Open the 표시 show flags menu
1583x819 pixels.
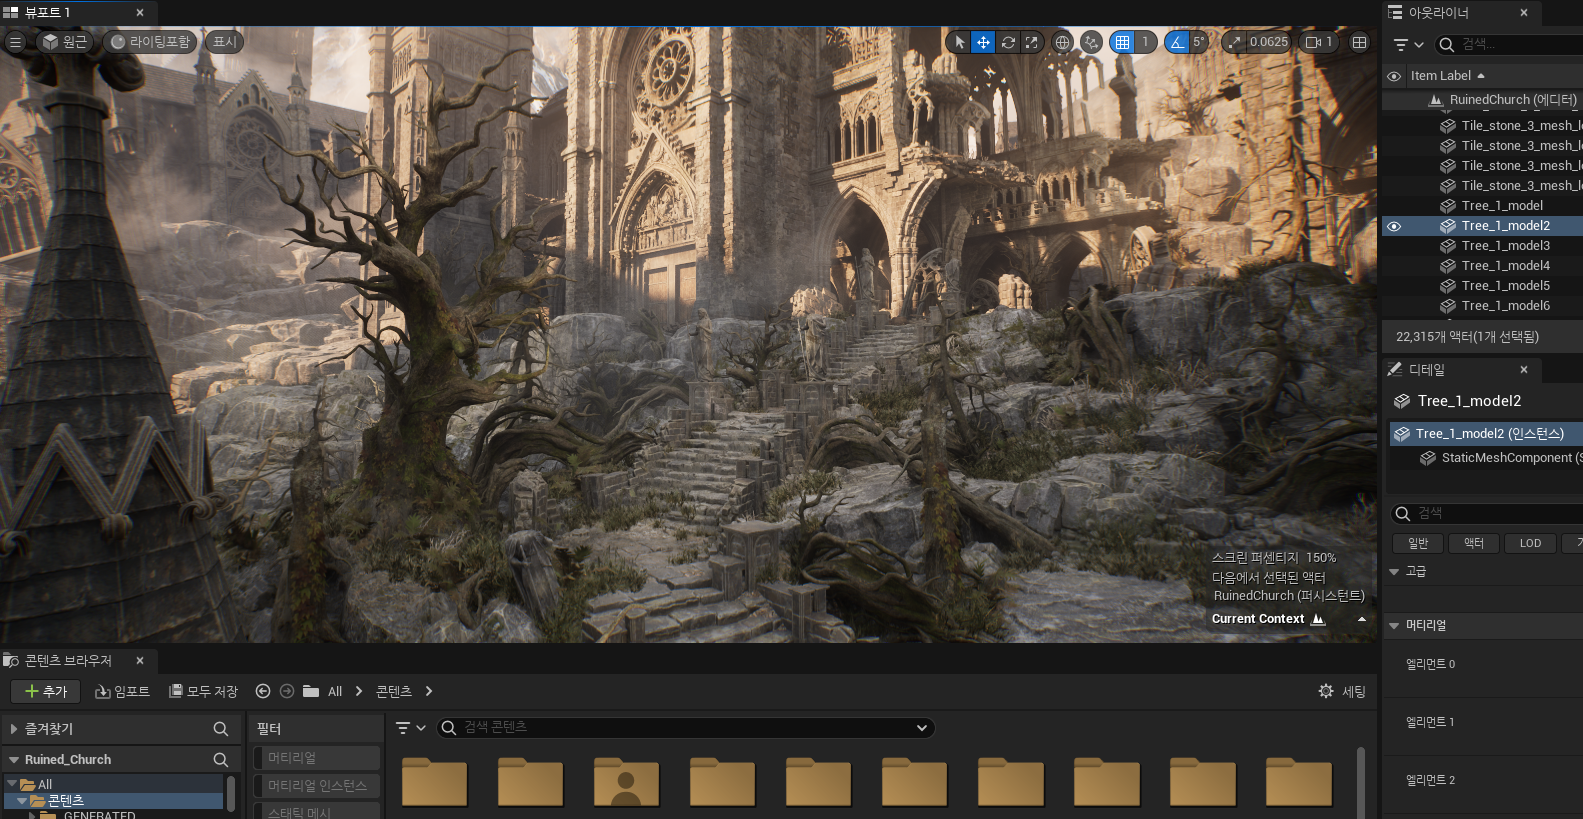(224, 42)
